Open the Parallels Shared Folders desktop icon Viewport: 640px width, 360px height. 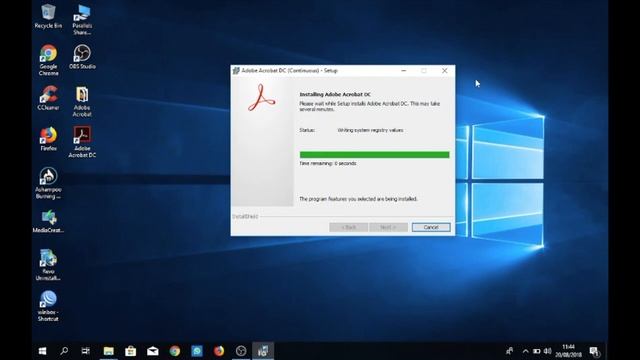[x=82, y=20]
